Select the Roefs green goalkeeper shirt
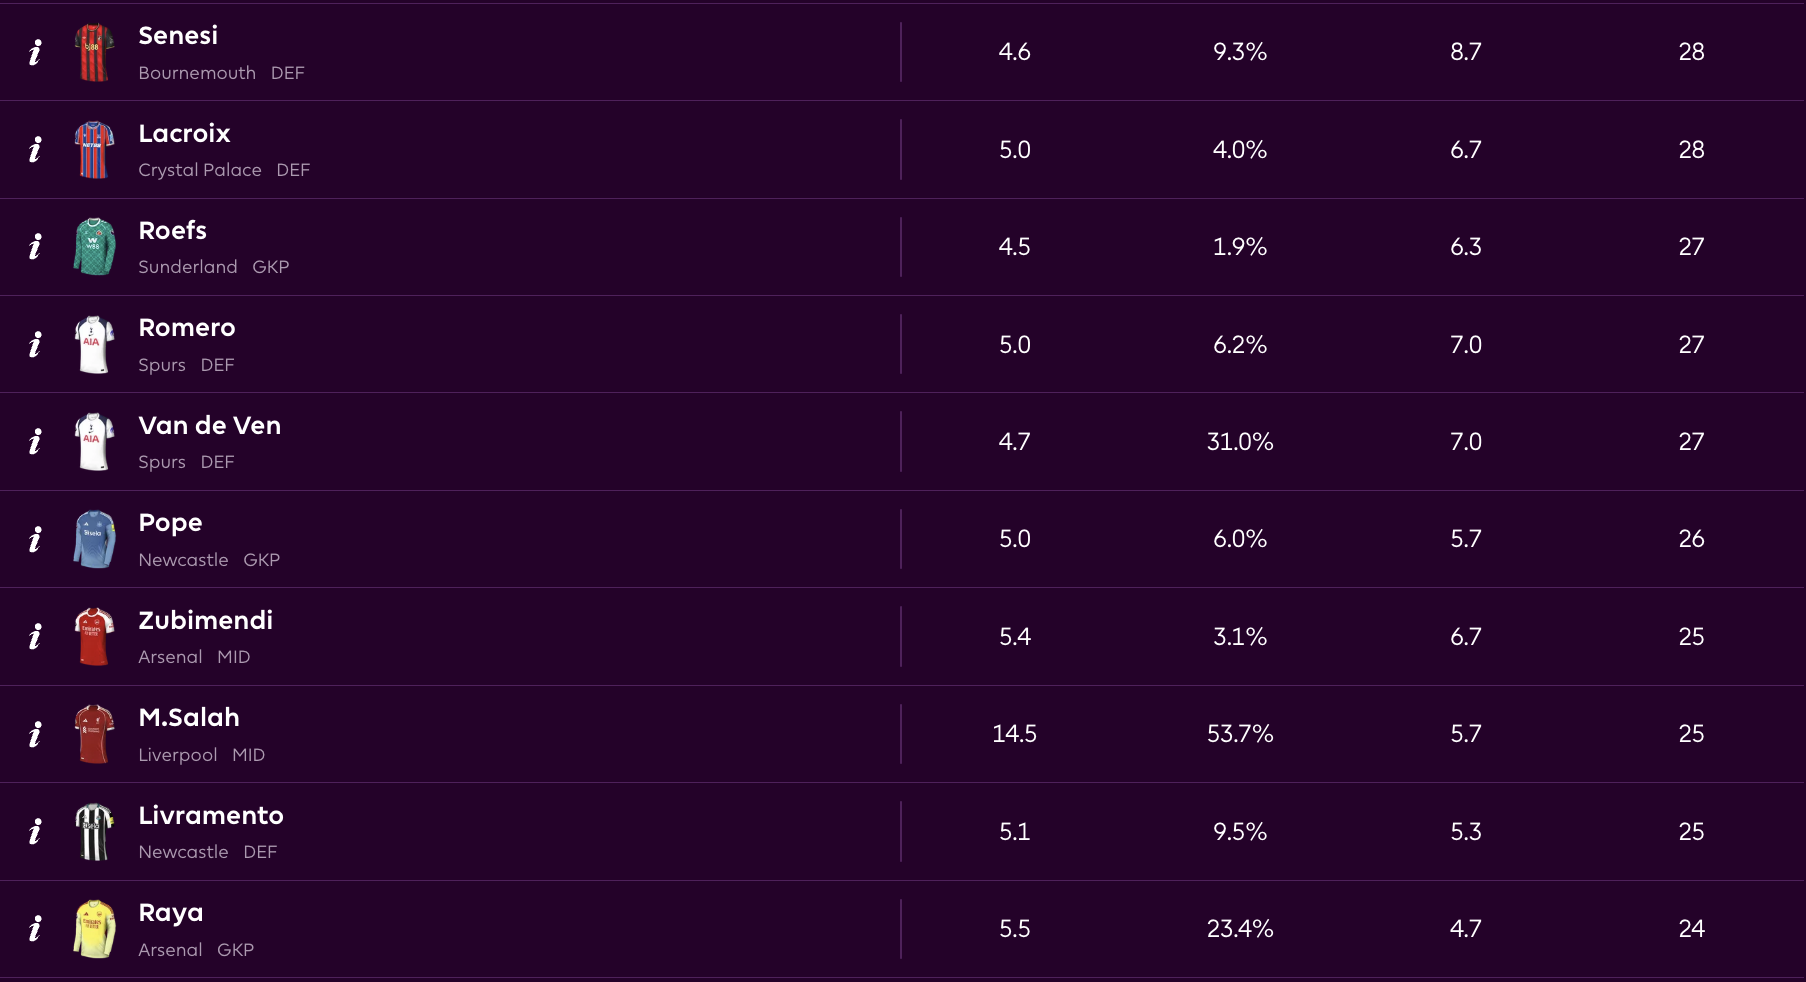This screenshot has width=1806, height=982. click(94, 247)
